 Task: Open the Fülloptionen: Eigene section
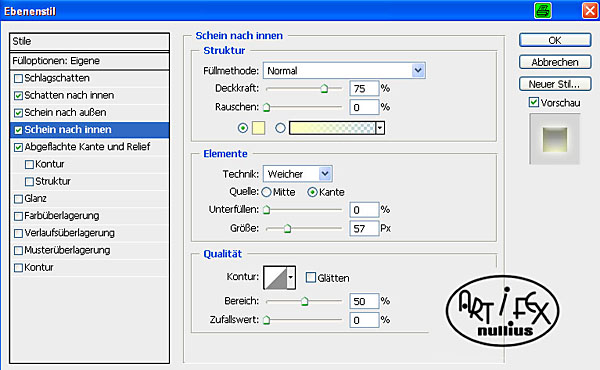89,61
